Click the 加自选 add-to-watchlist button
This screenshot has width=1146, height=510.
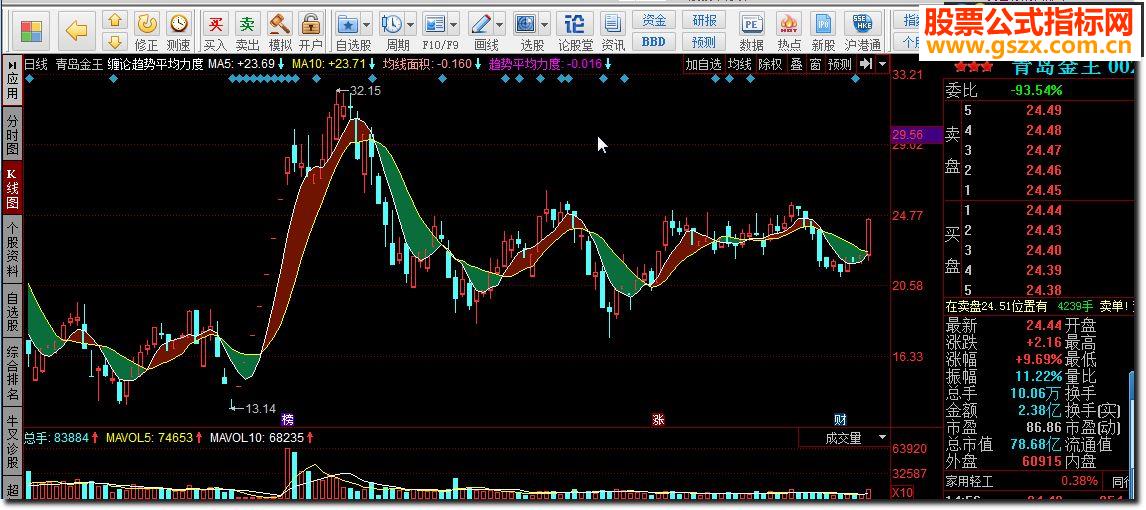coord(703,64)
